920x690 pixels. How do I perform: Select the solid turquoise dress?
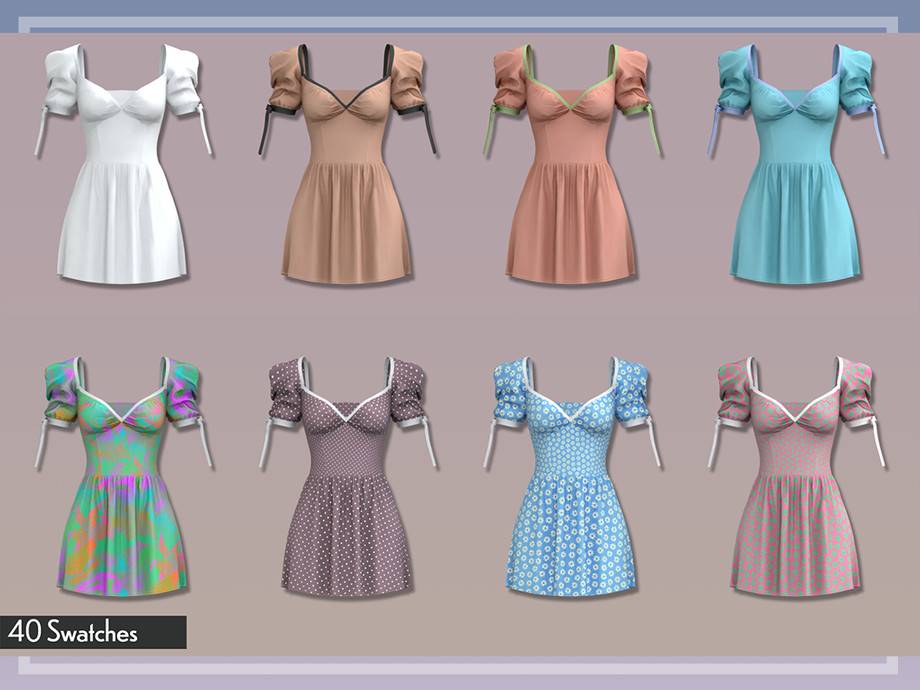tap(795, 170)
